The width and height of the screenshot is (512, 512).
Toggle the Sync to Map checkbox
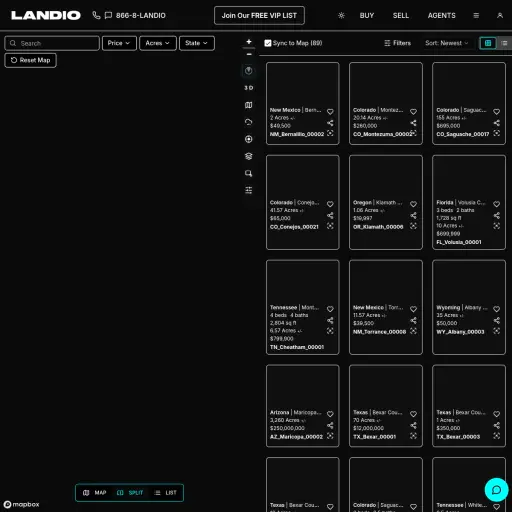[268, 43]
